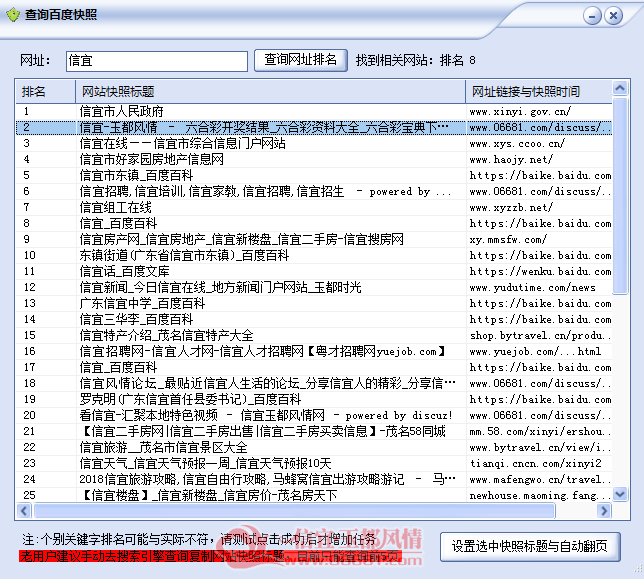The height and width of the screenshot is (579, 644).
Task: Select row 信宜话_百度文库
Action: [x=314, y=271]
